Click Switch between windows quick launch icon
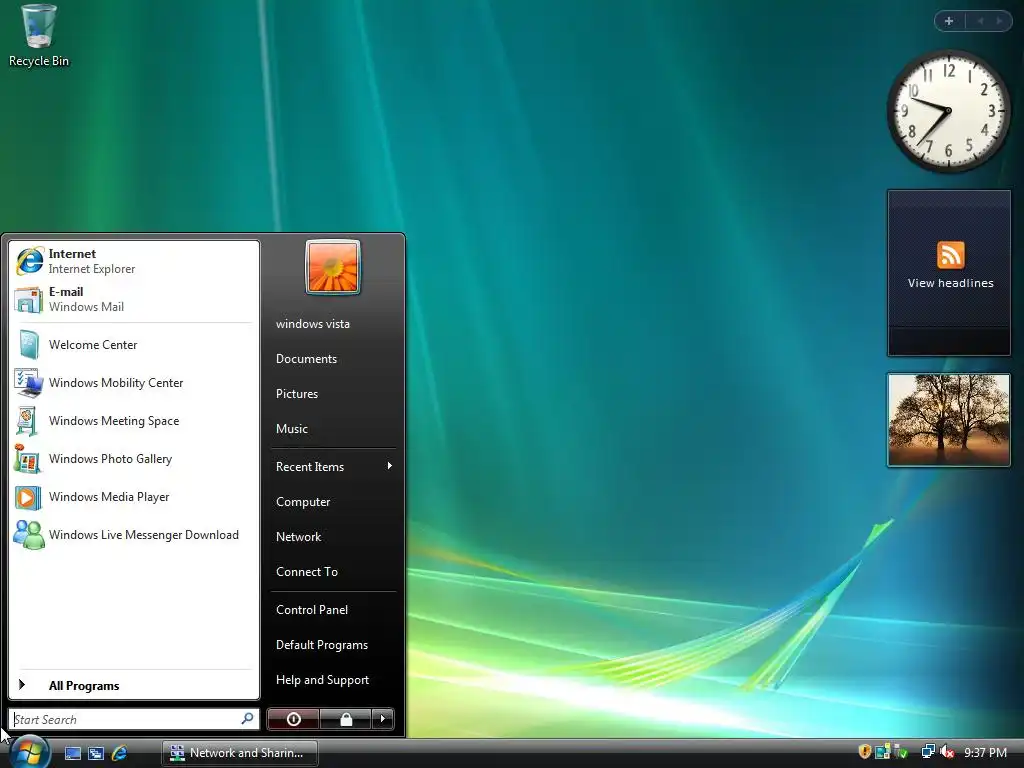Screen dimensions: 1024x768 (x=96, y=753)
